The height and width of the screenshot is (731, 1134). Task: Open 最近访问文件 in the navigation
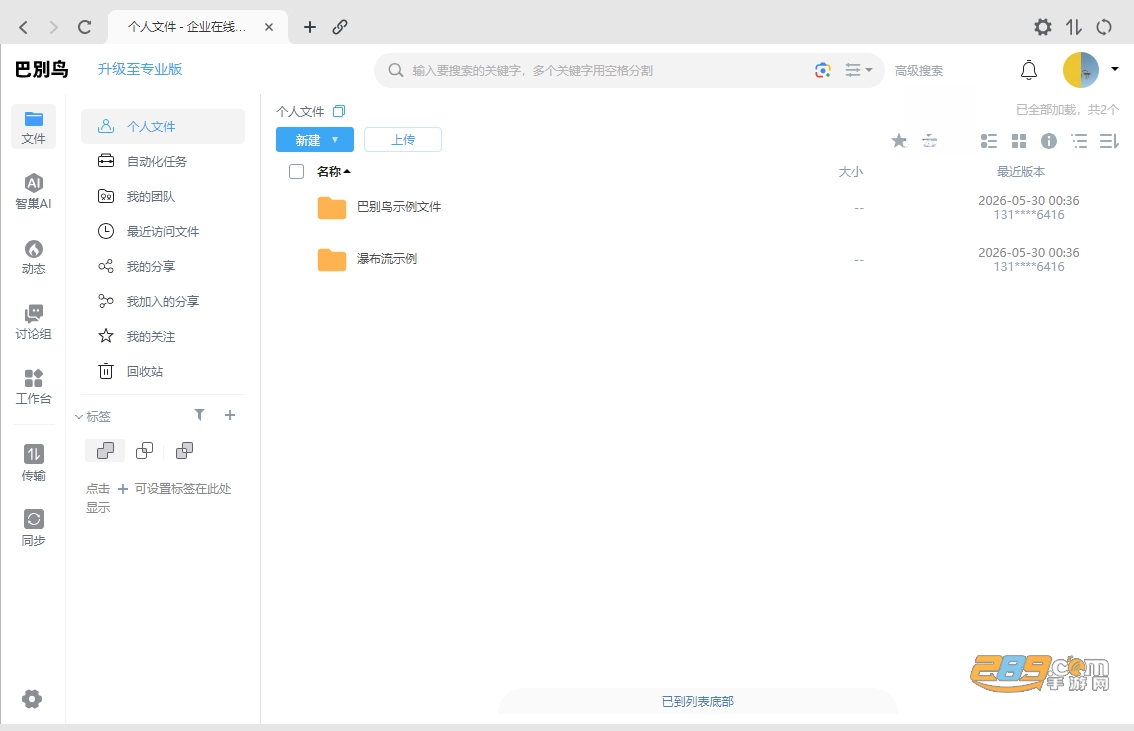(x=163, y=231)
